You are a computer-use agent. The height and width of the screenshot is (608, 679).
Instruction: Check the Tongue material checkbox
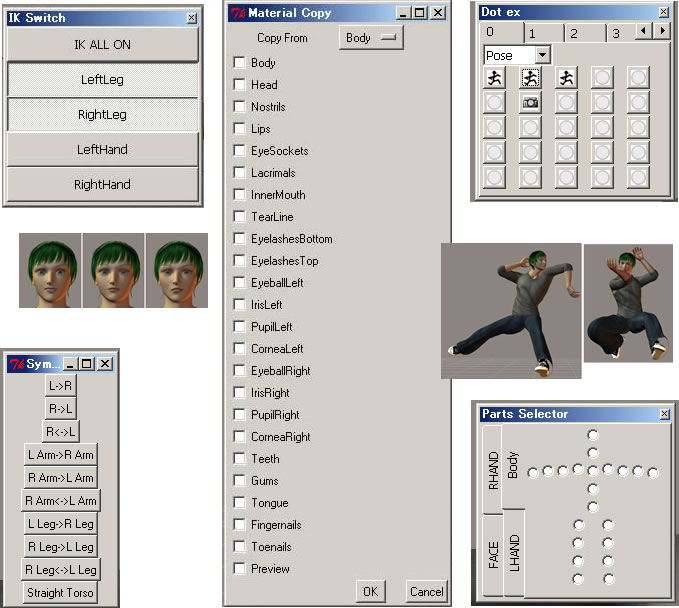(x=239, y=502)
